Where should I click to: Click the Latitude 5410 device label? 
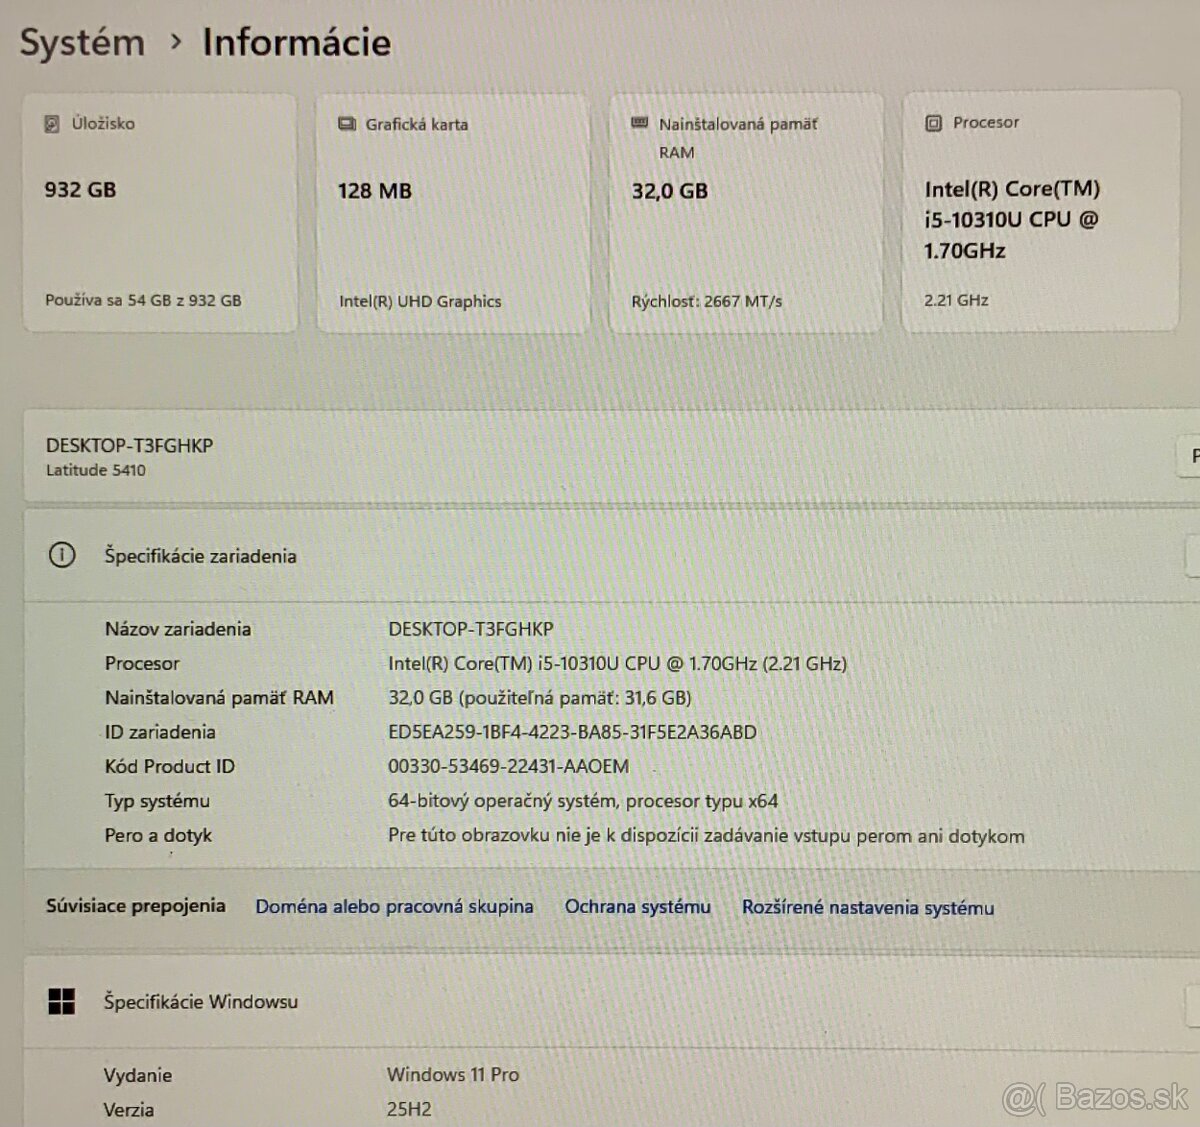[97, 470]
